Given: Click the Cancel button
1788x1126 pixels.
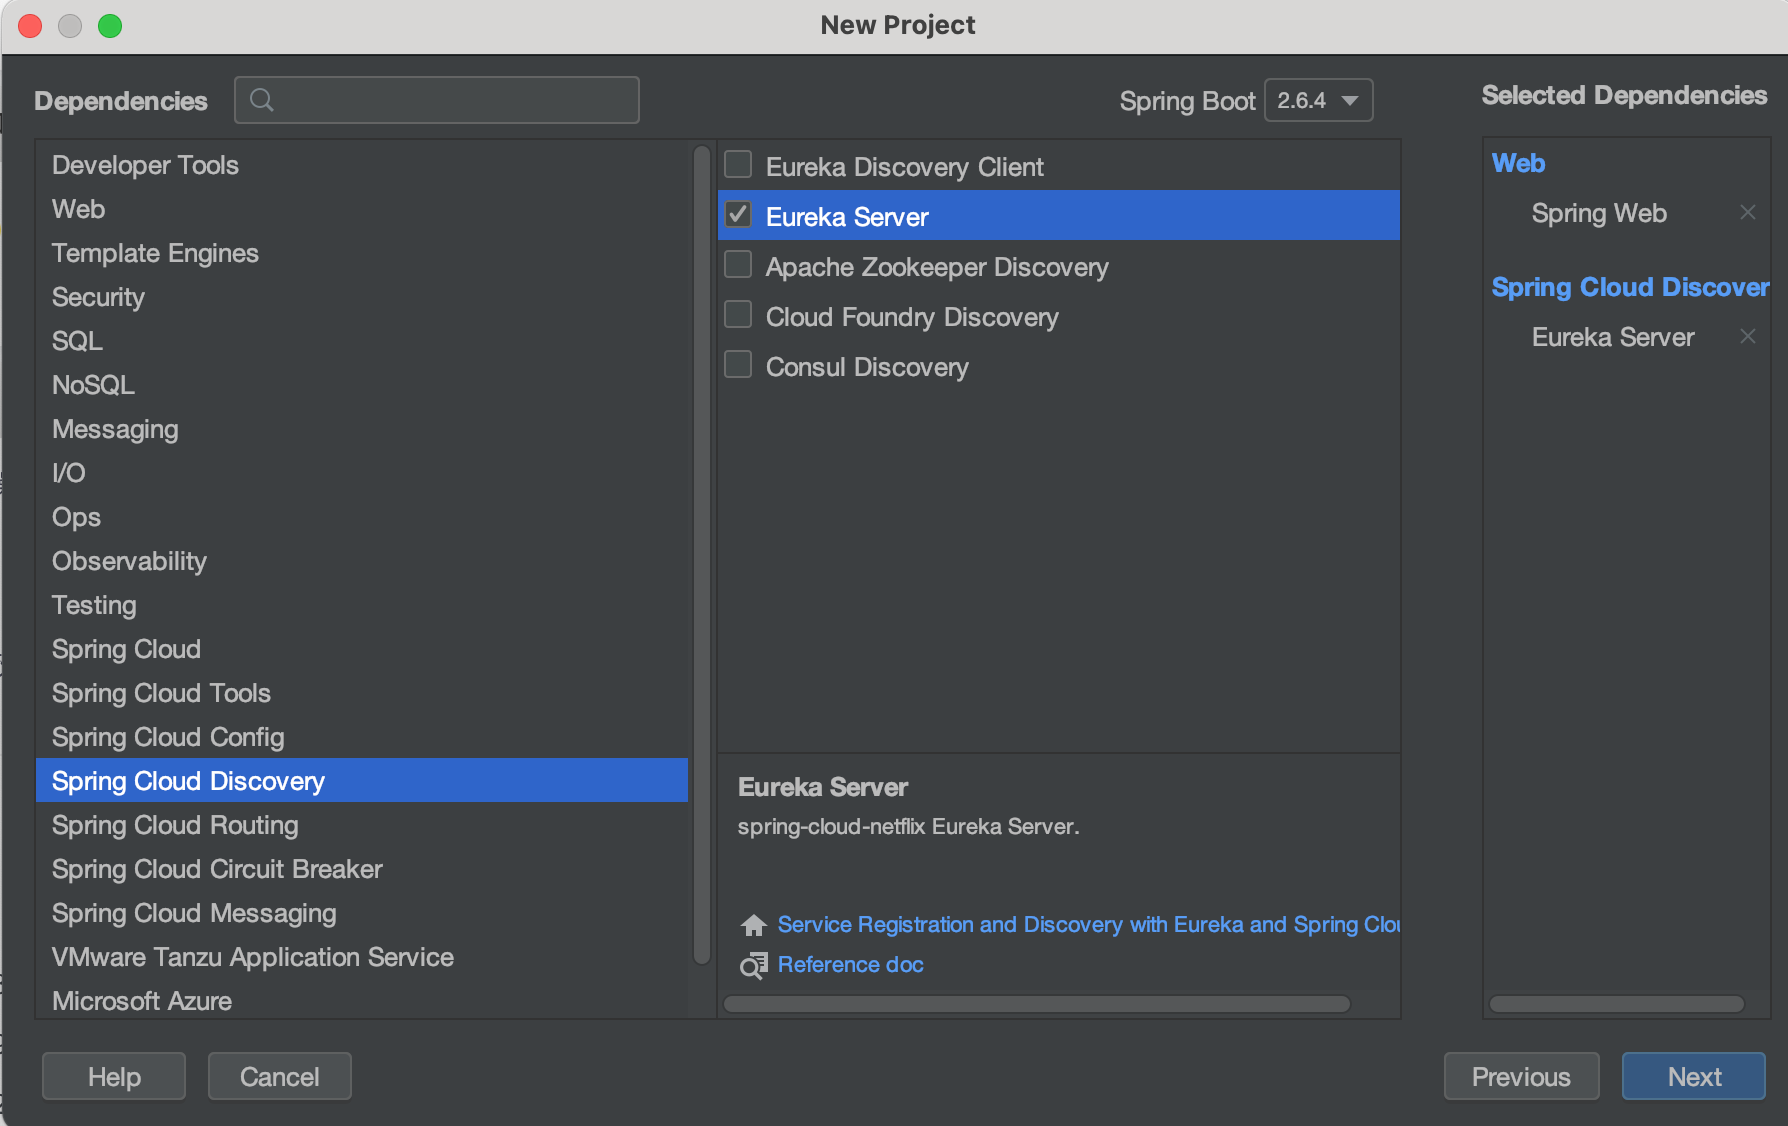Looking at the screenshot, I should click(280, 1076).
